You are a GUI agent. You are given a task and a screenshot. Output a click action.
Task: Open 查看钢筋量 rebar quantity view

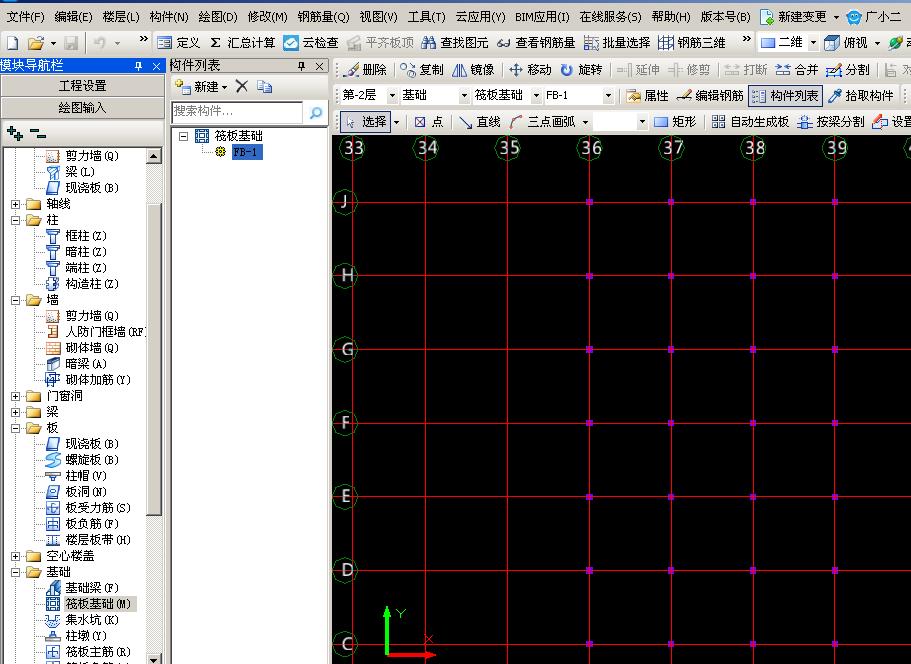[536, 42]
